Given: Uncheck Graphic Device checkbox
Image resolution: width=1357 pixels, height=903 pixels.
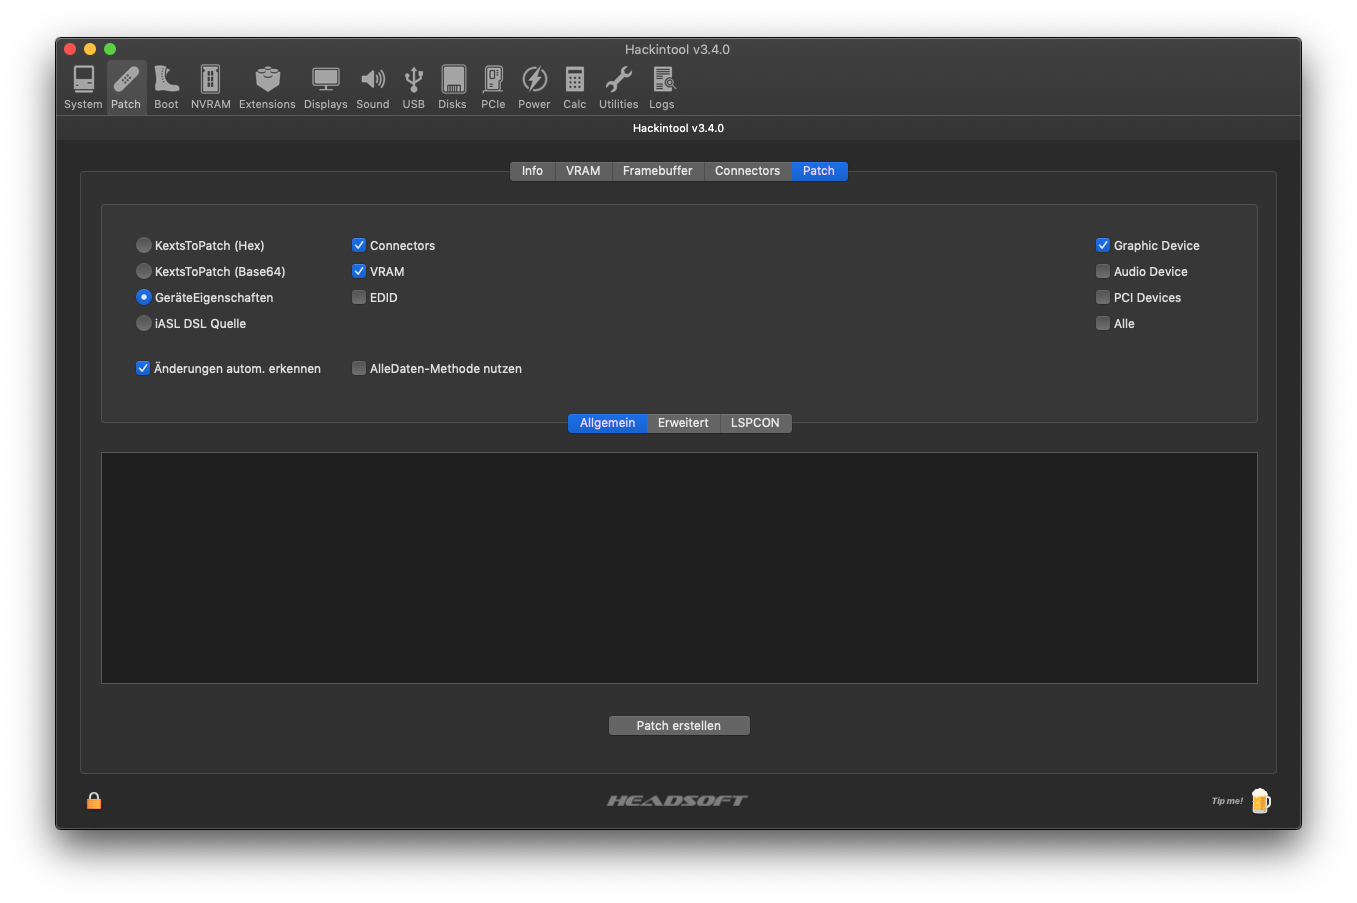Looking at the screenshot, I should [x=1103, y=245].
